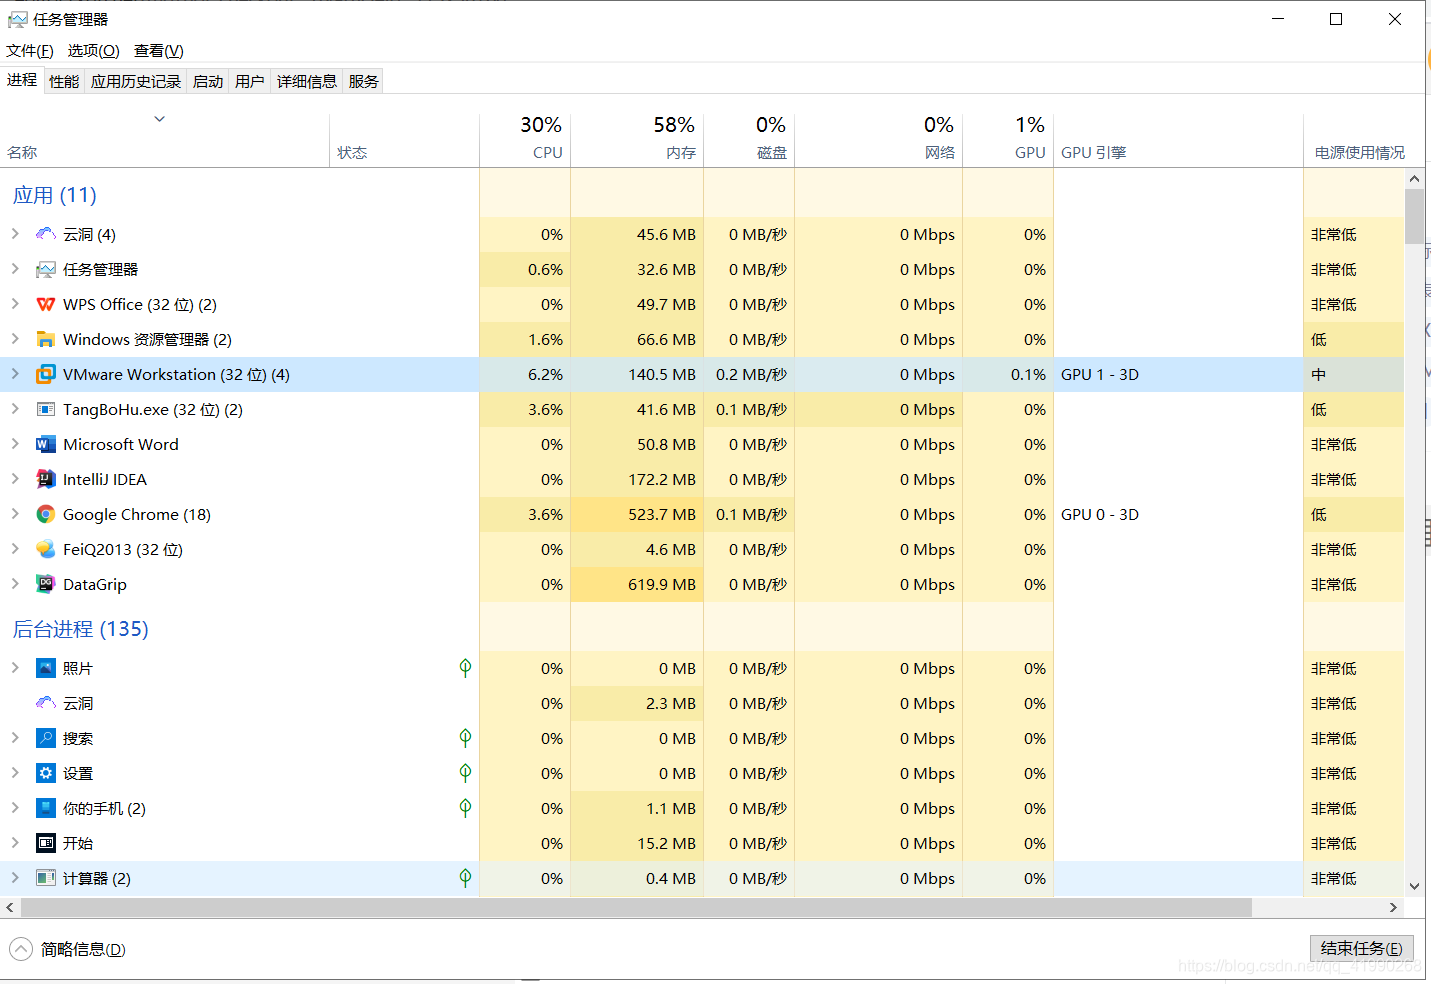Click the suspended leaf icon for 你的手机
1431x984 pixels.
[465, 807]
